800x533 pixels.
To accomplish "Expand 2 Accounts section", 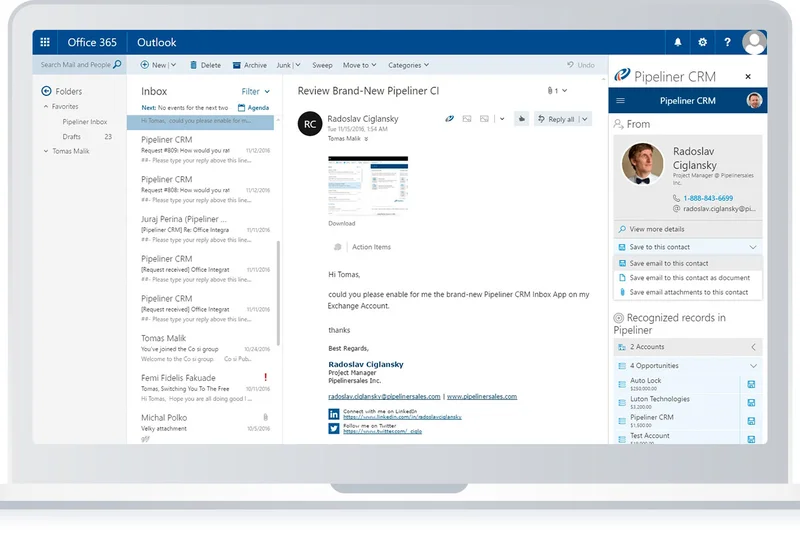I will pos(753,347).
